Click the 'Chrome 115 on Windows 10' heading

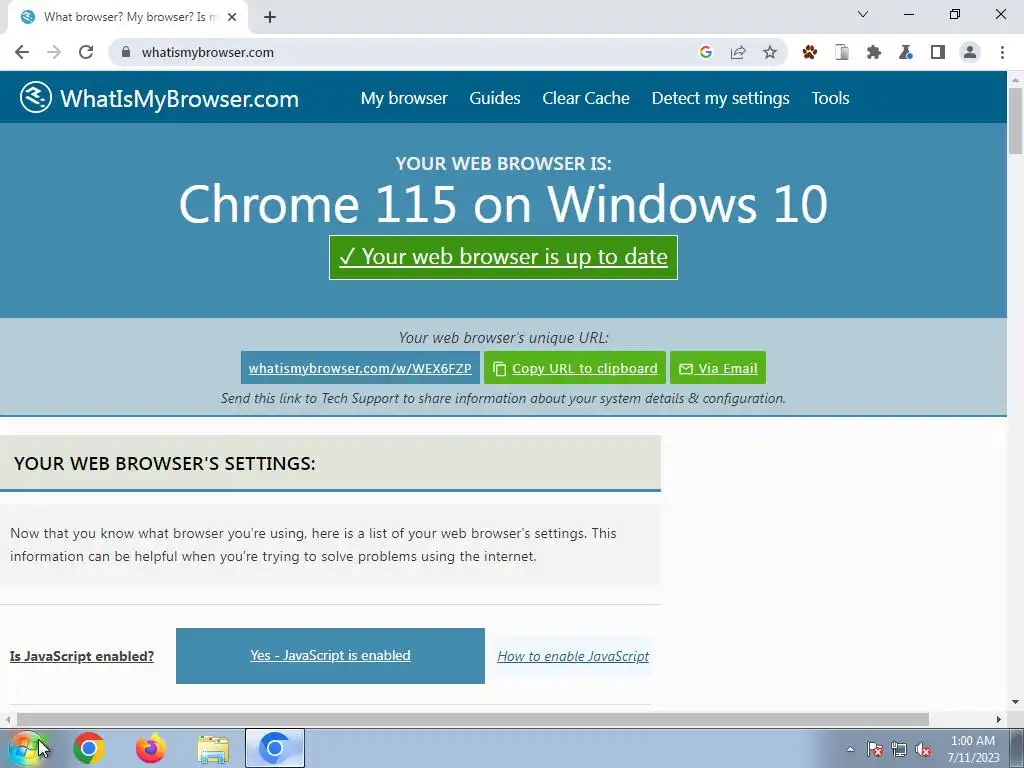504,204
